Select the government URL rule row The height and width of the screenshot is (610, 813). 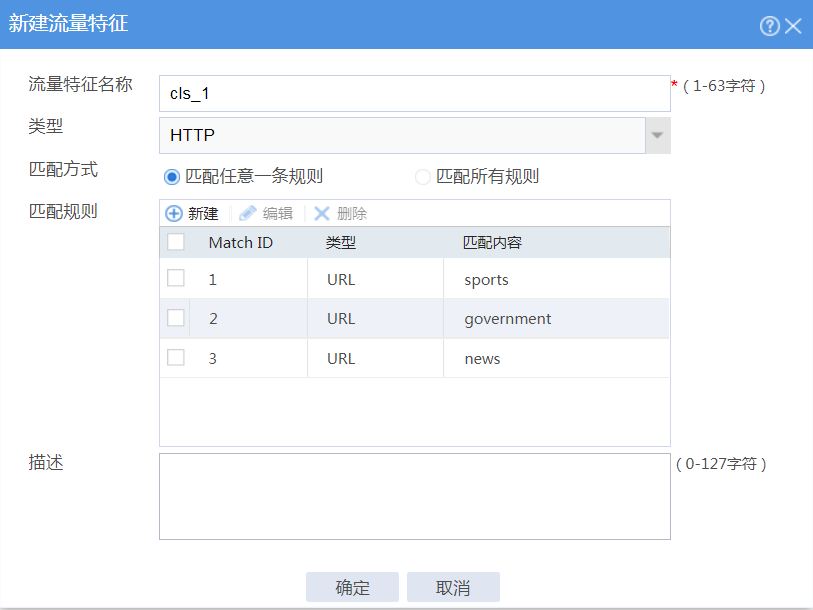(507, 319)
